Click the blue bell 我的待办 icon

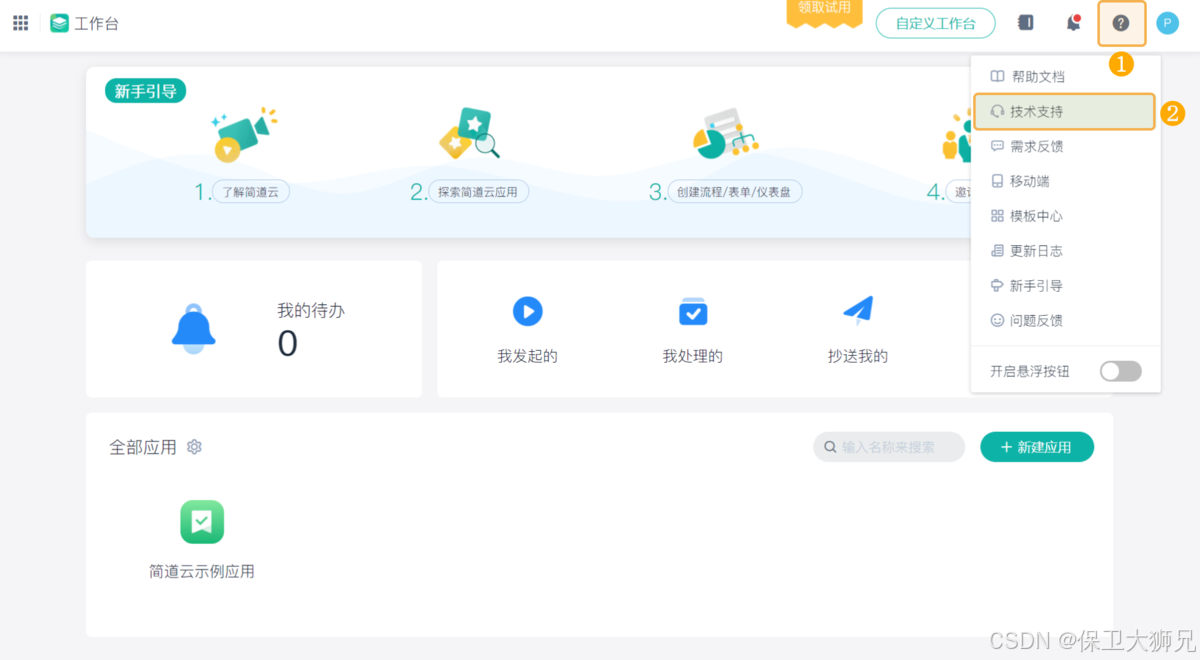[x=193, y=328]
